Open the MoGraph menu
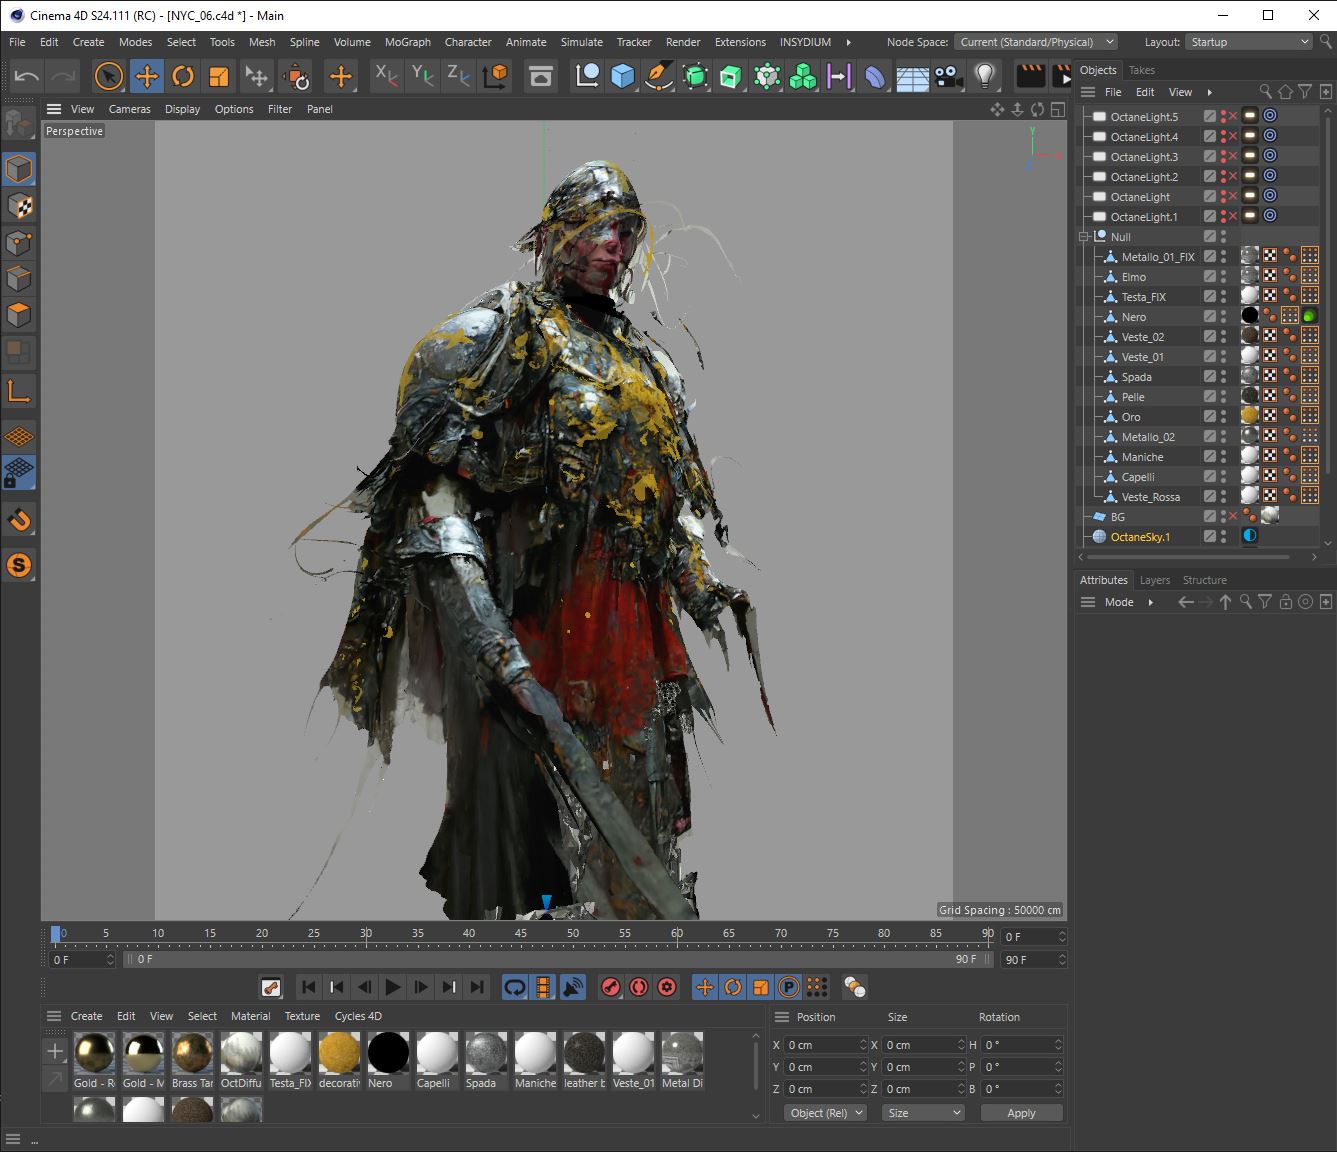This screenshot has width=1337, height=1152. point(407,41)
